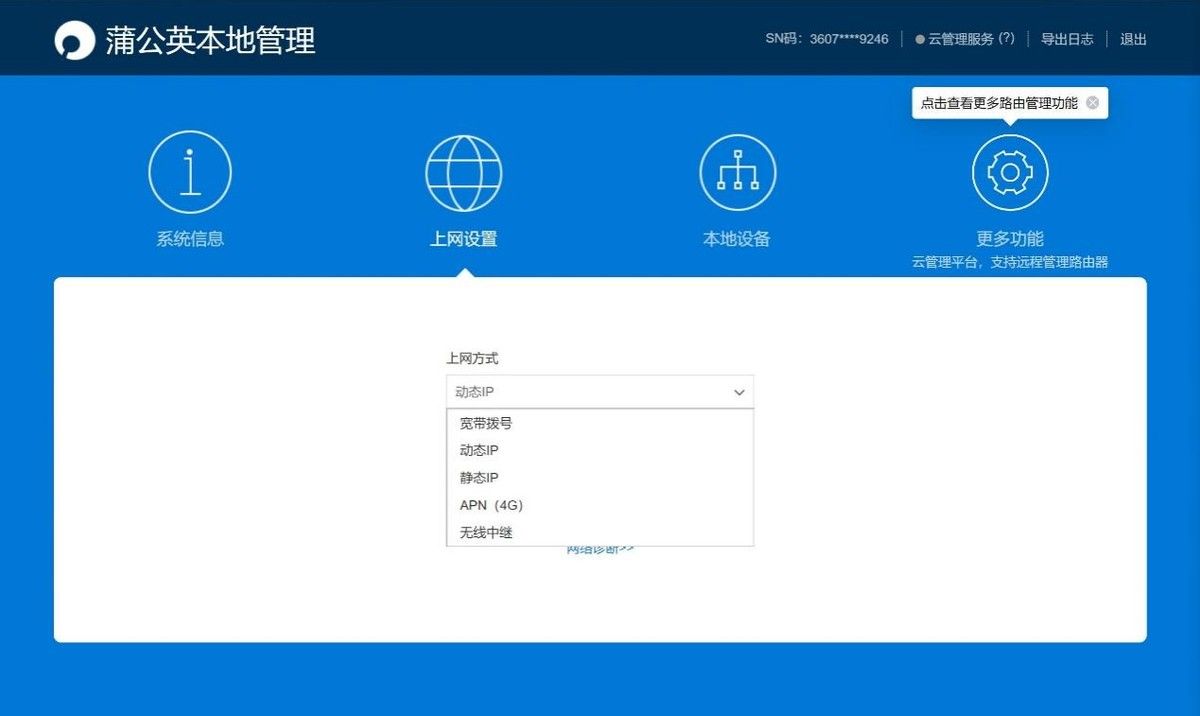1200x716 pixels.
Task: Click the globe icon for 上网设置
Action: point(464,172)
